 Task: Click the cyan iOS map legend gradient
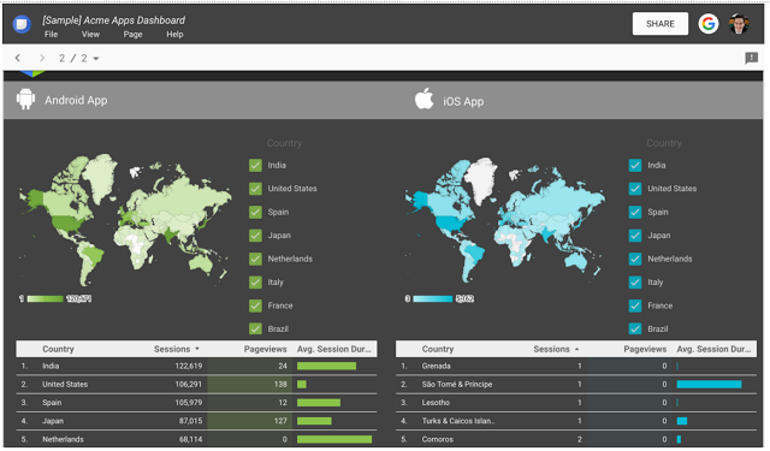(x=433, y=299)
